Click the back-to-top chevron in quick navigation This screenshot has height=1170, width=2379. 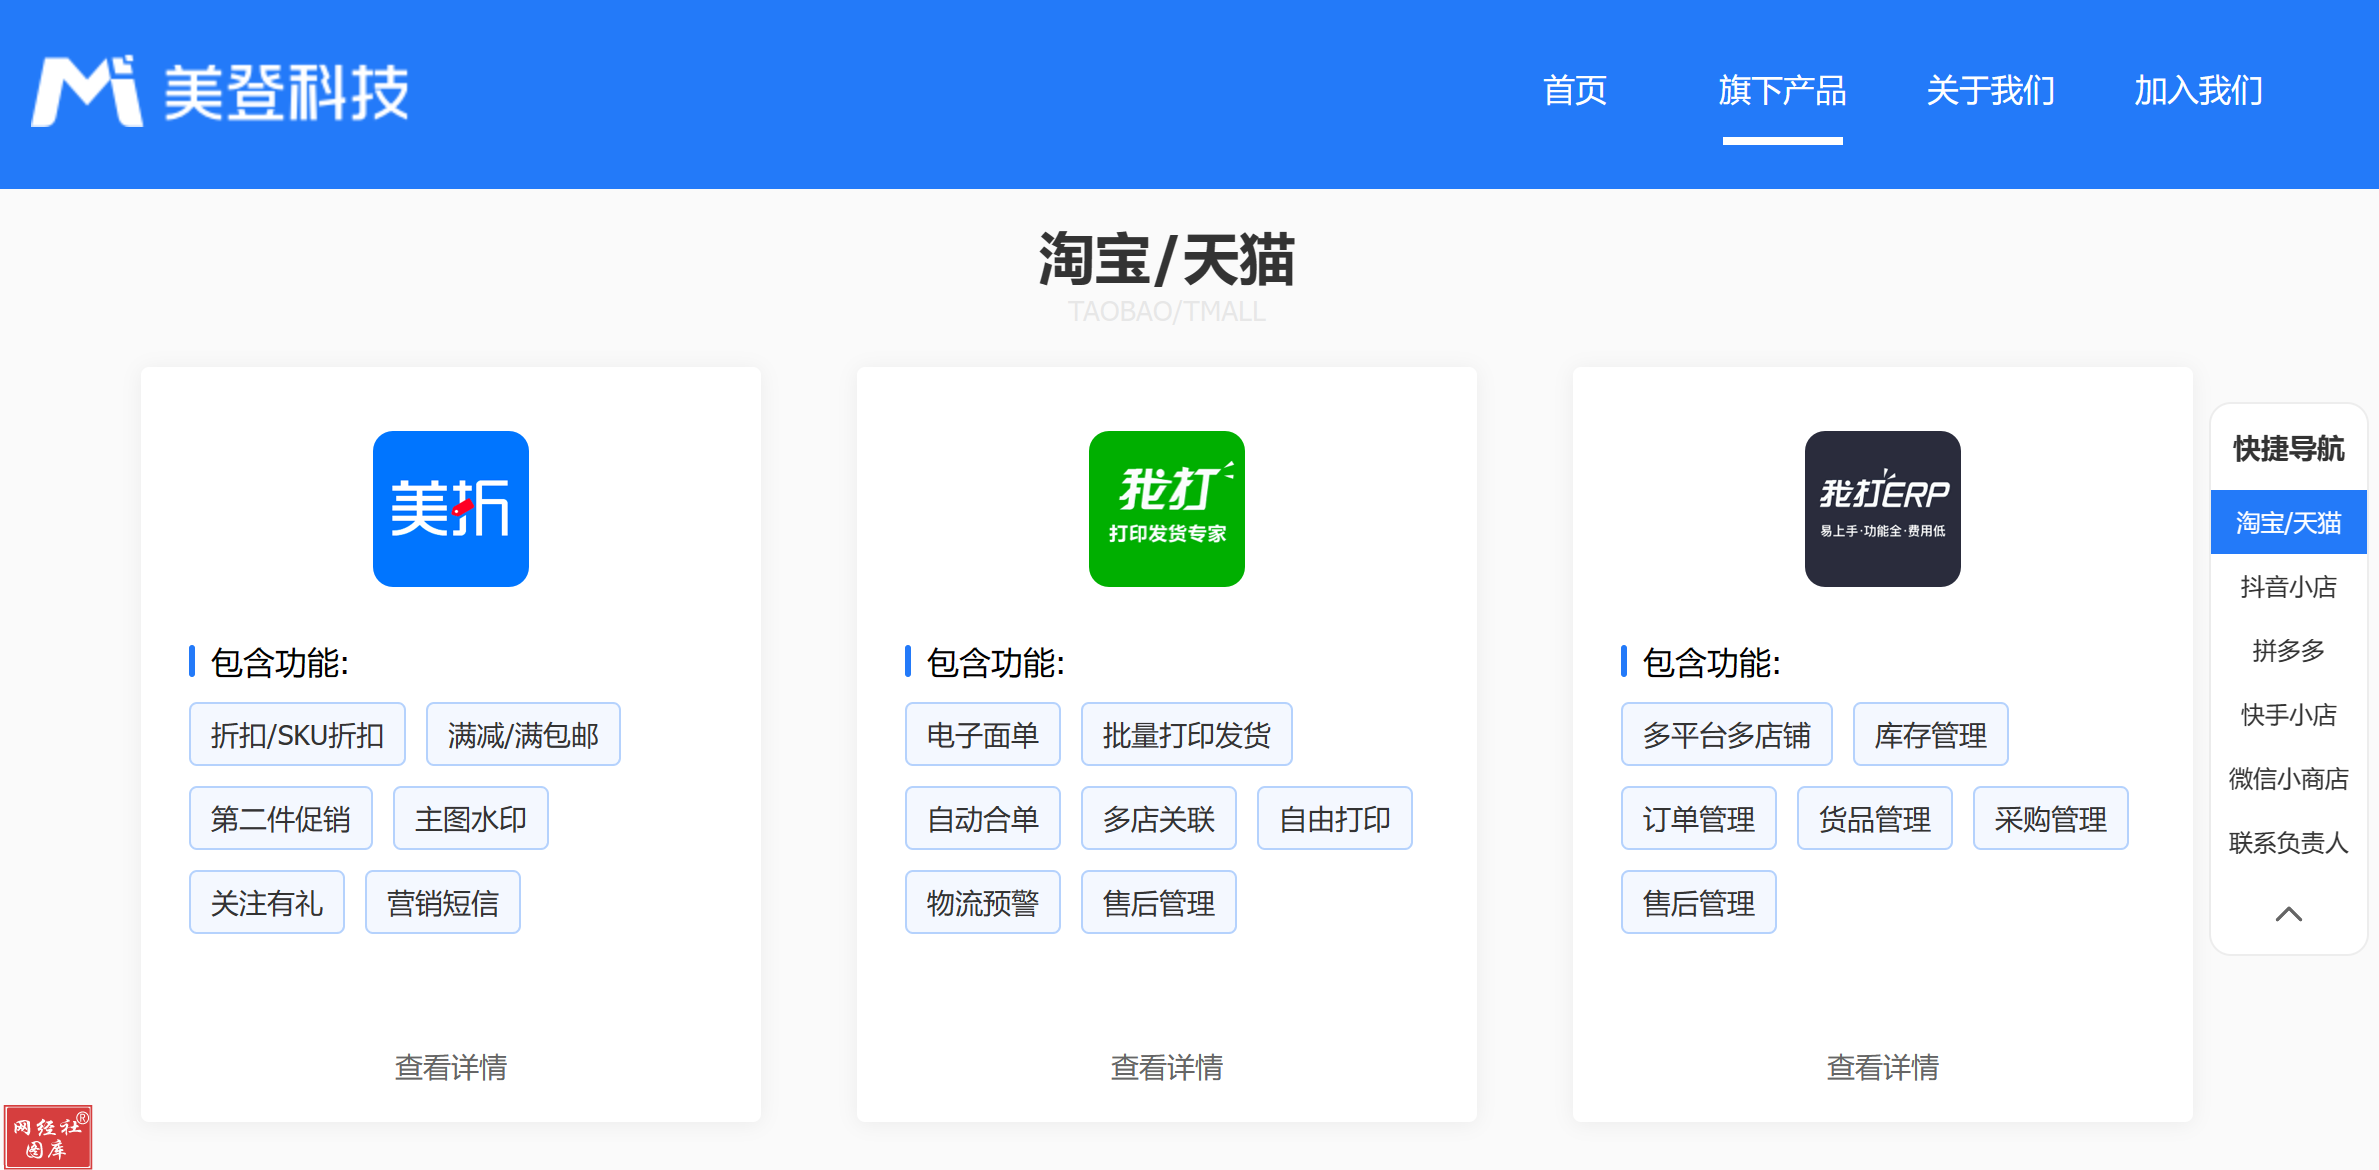click(2289, 914)
